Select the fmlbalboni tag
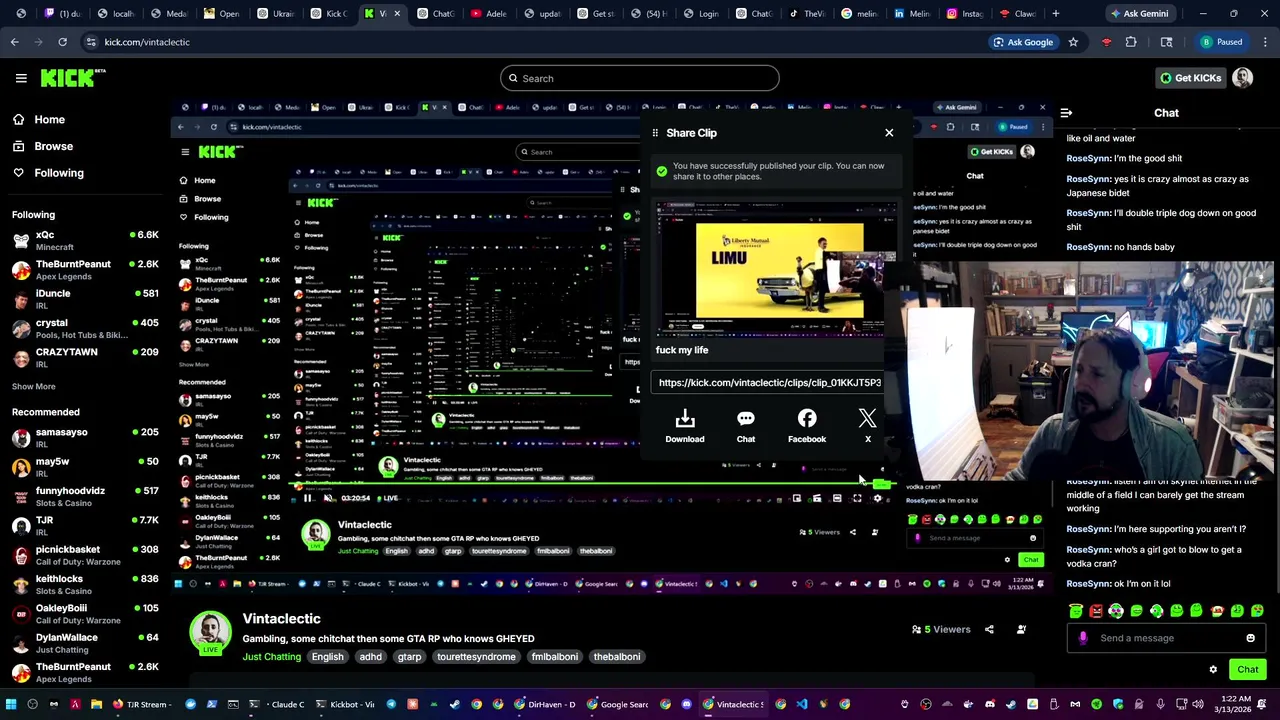Screen dimensions: 1280x720 click(554, 657)
